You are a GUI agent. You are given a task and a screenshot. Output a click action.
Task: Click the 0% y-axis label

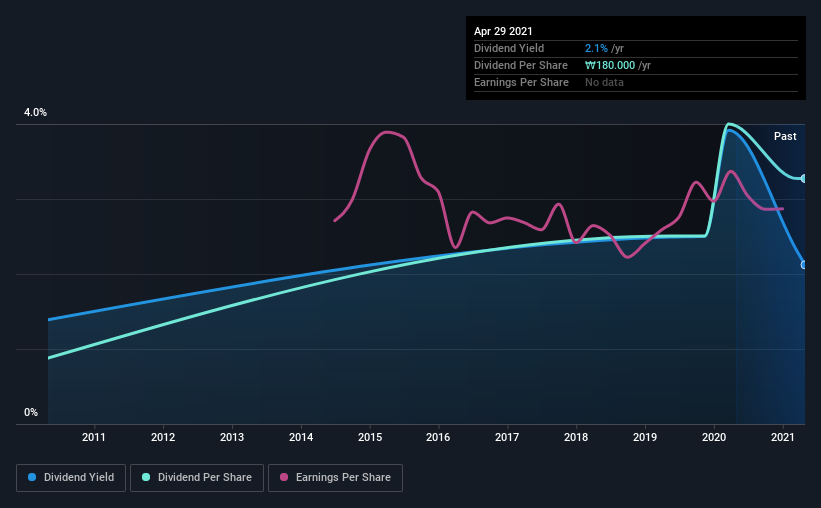31,412
